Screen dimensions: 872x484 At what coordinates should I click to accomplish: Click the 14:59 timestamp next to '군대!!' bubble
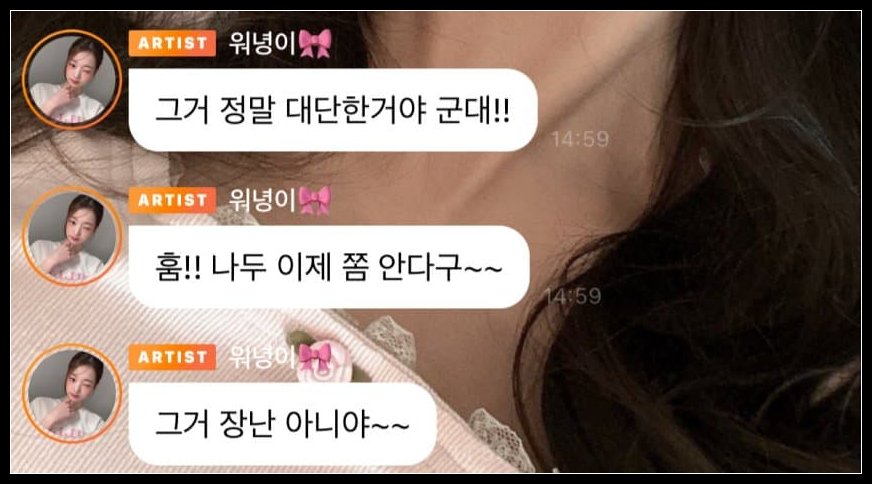point(580,139)
